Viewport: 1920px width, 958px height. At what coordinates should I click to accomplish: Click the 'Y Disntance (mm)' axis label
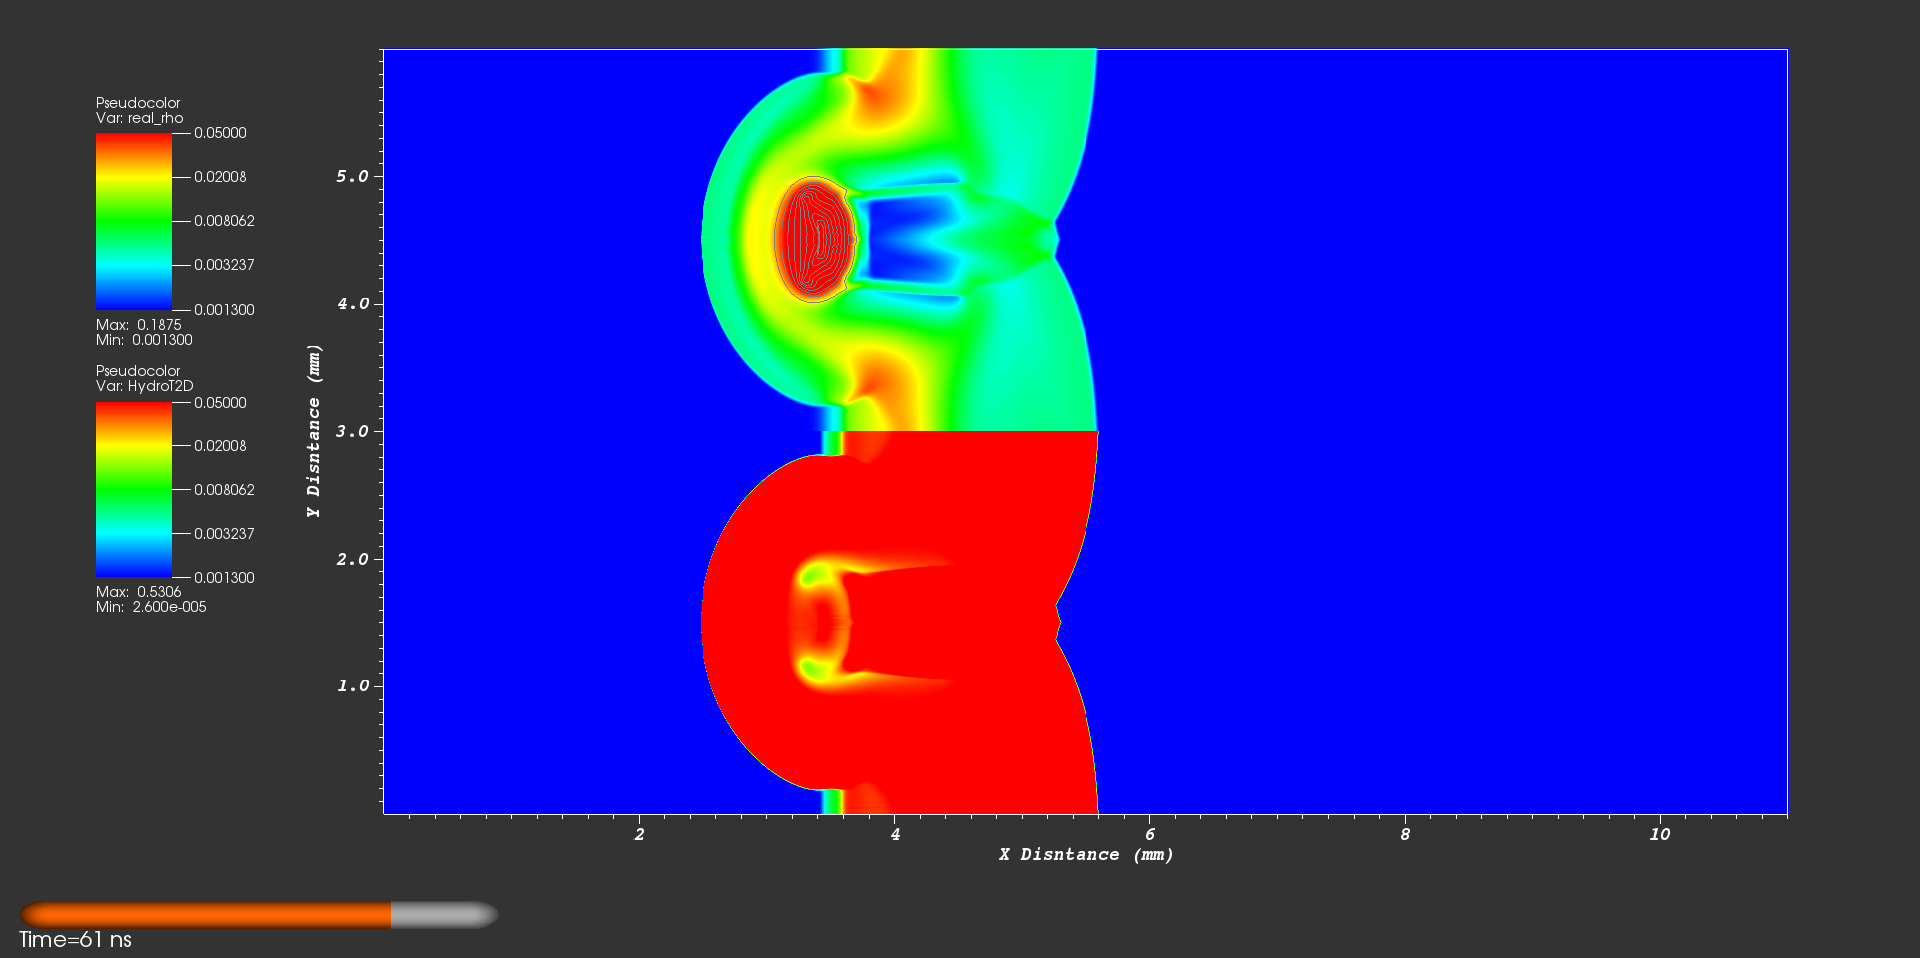314,431
